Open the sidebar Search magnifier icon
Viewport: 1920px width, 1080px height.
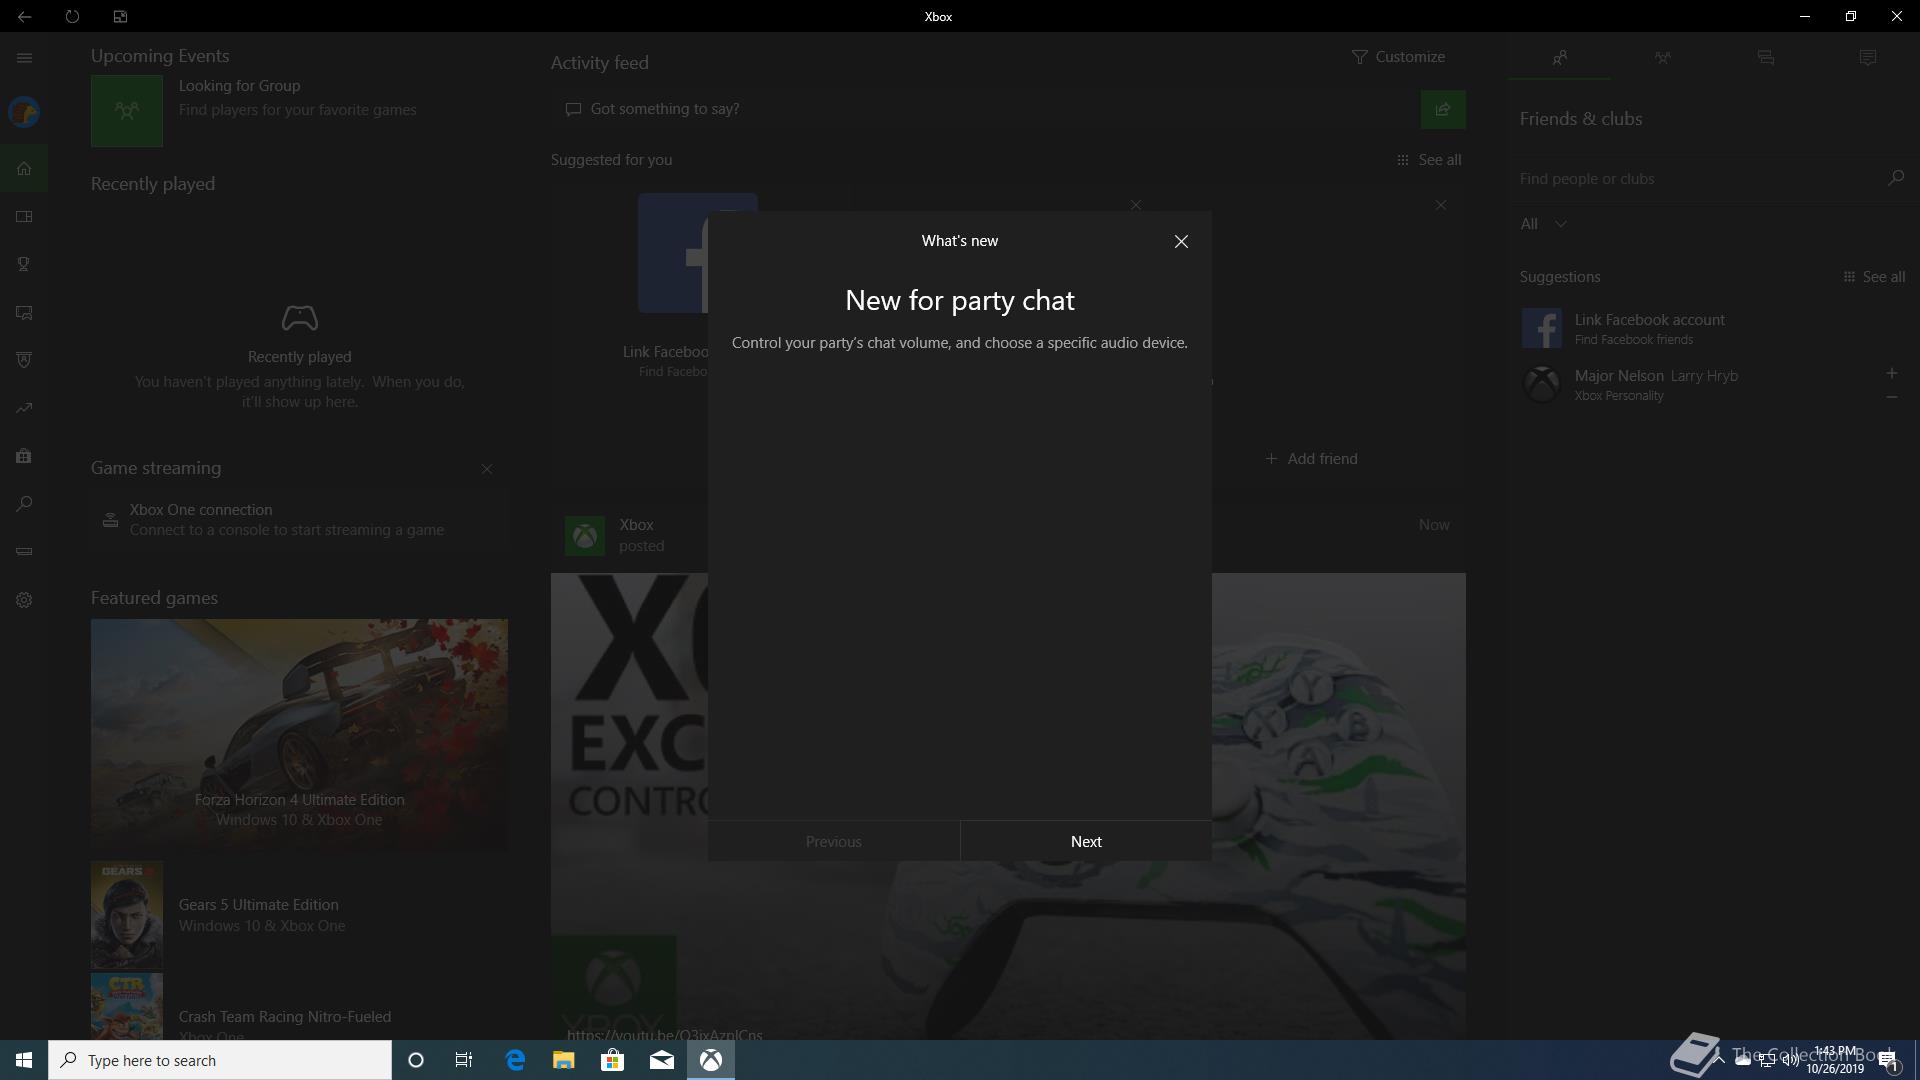(24, 504)
